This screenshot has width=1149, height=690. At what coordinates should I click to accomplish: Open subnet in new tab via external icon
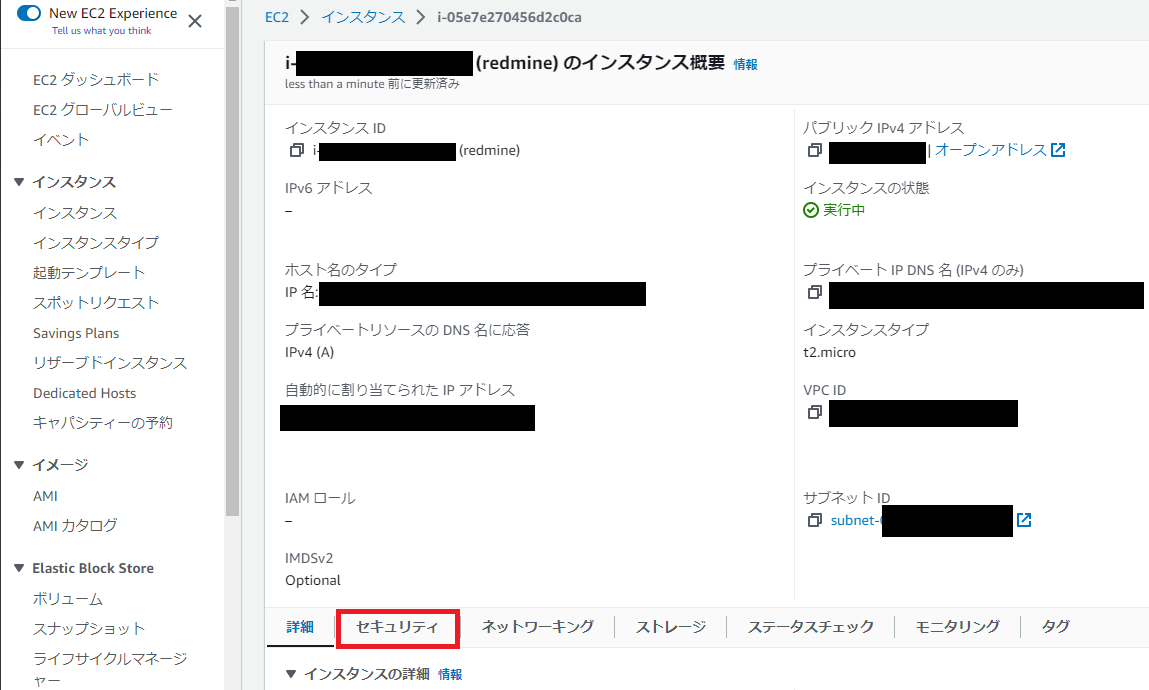point(1024,520)
